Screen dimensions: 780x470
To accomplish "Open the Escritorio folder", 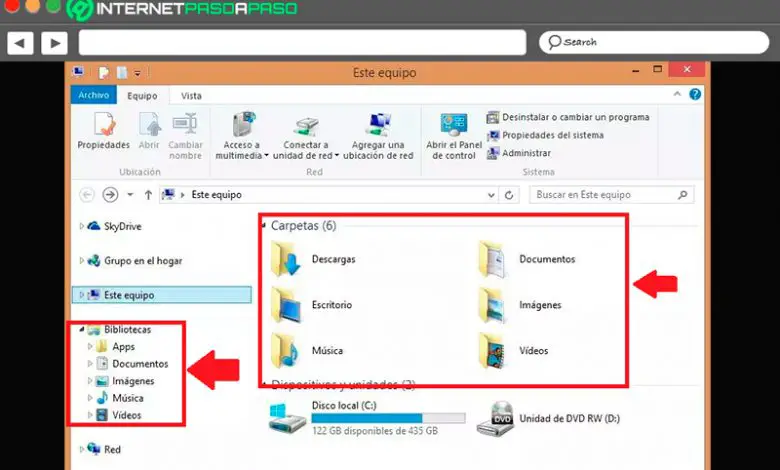I will pyautogui.click(x=311, y=305).
